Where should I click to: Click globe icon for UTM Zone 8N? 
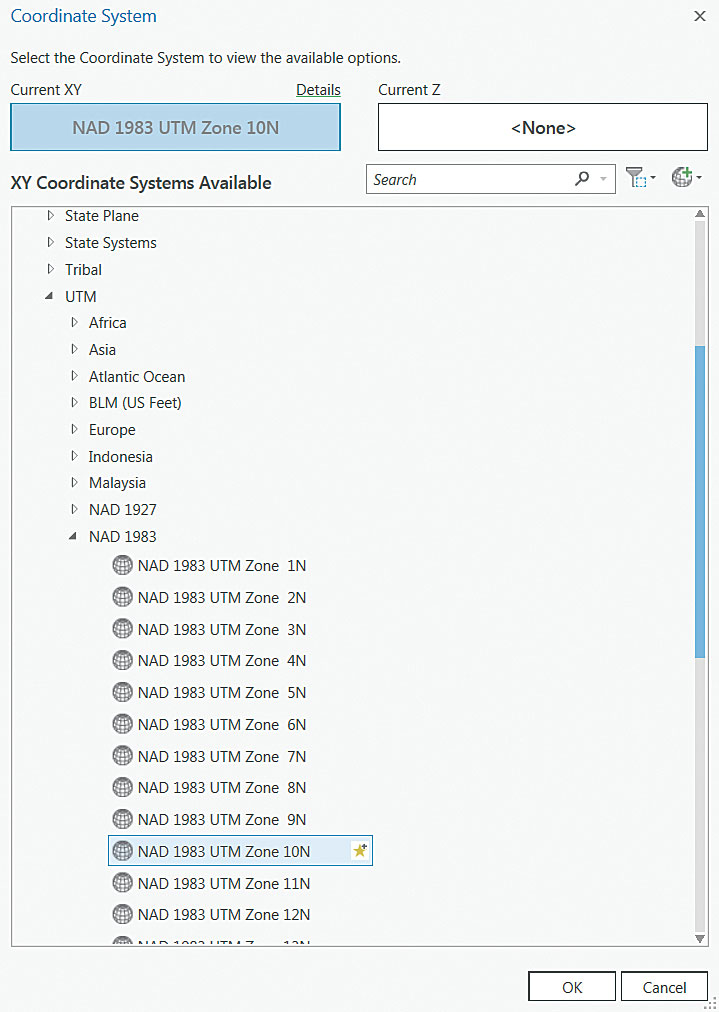pyautogui.click(x=122, y=787)
